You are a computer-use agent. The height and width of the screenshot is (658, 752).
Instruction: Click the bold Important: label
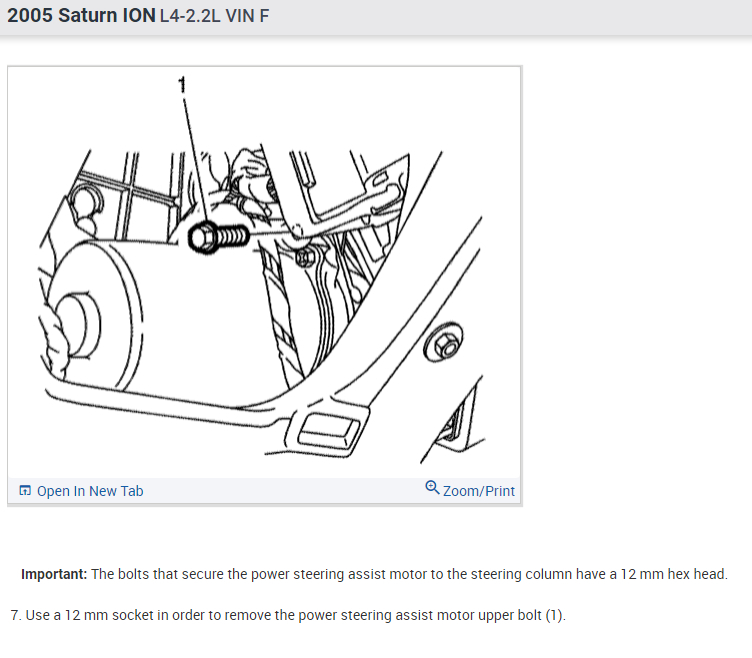click(54, 574)
